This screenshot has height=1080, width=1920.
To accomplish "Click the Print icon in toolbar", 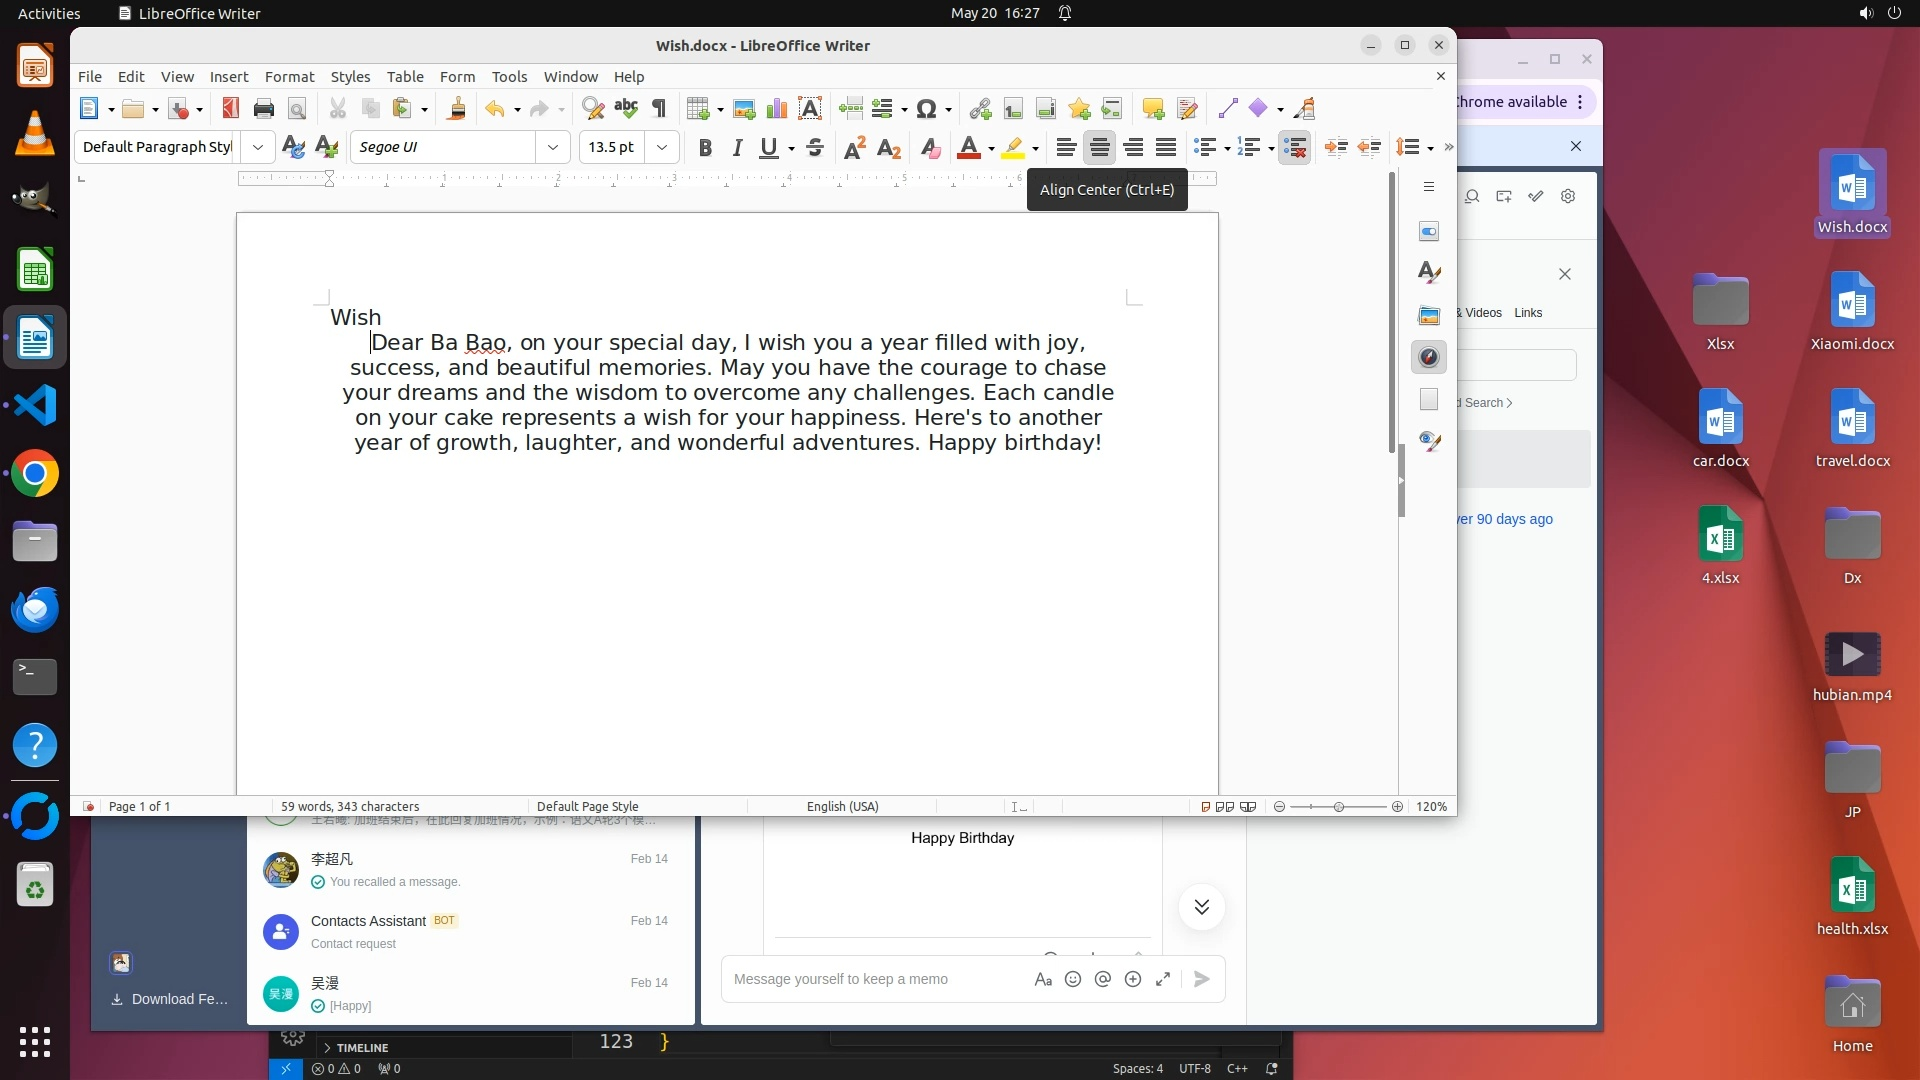I will click(x=264, y=109).
